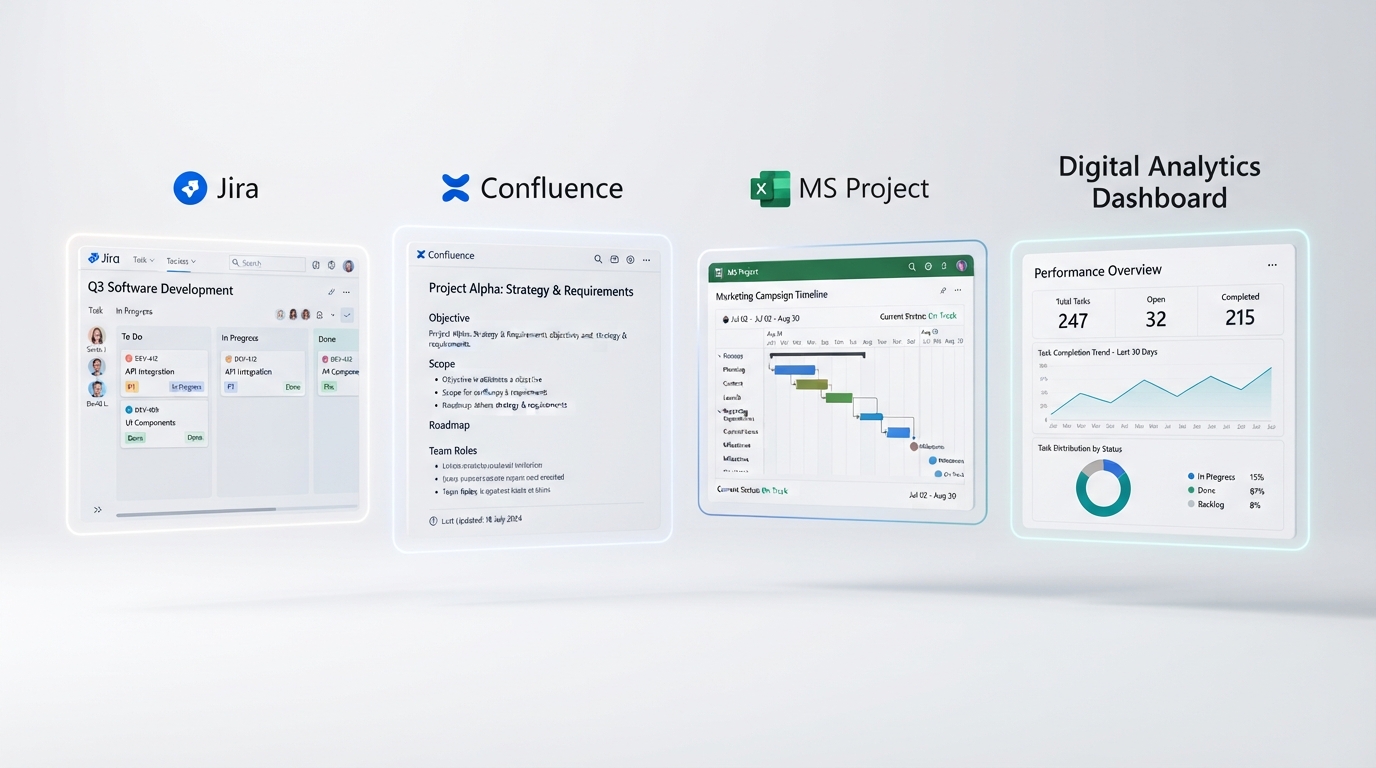Click the Scope heading in Confluence page
Viewport: 1376px width, 768px height.
coord(442,364)
